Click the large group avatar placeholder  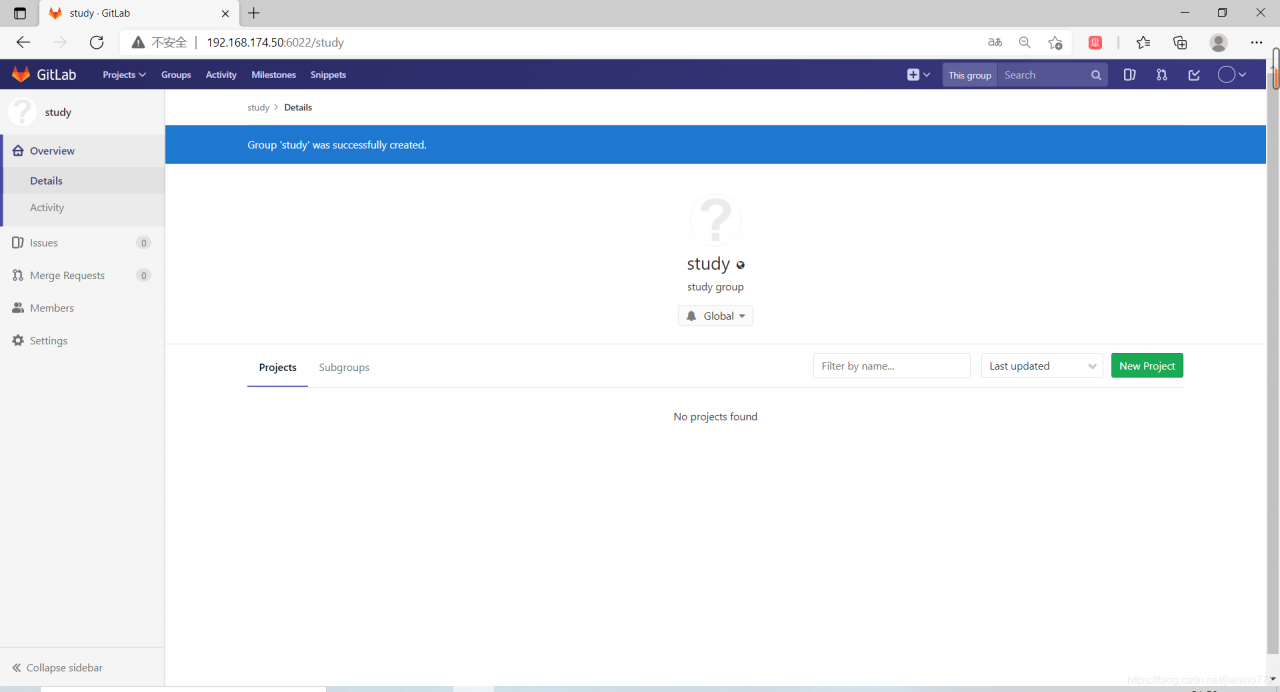point(715,220)
